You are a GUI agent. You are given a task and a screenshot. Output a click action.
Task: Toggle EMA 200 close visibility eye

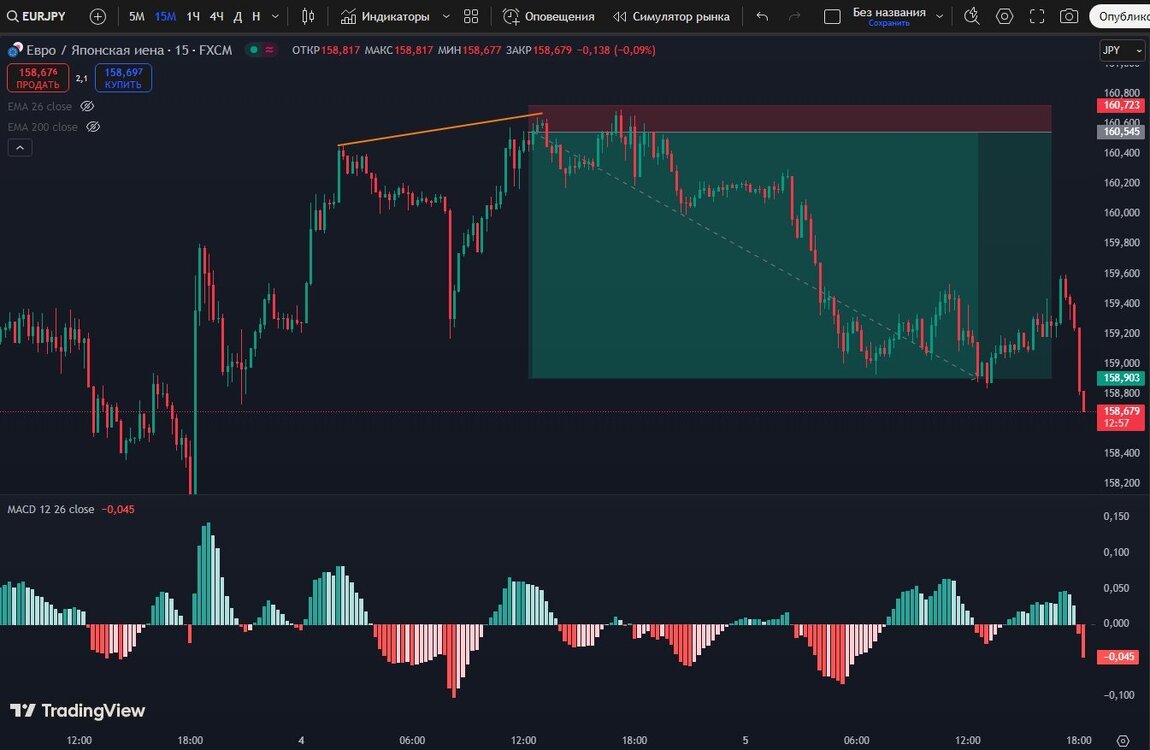93,127
